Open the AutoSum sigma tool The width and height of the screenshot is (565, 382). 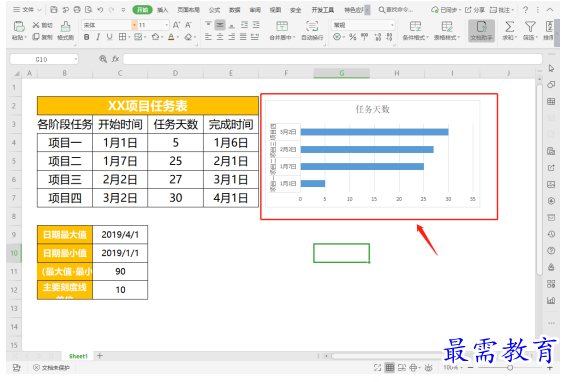pyautogui.click(x=509, y=26)
